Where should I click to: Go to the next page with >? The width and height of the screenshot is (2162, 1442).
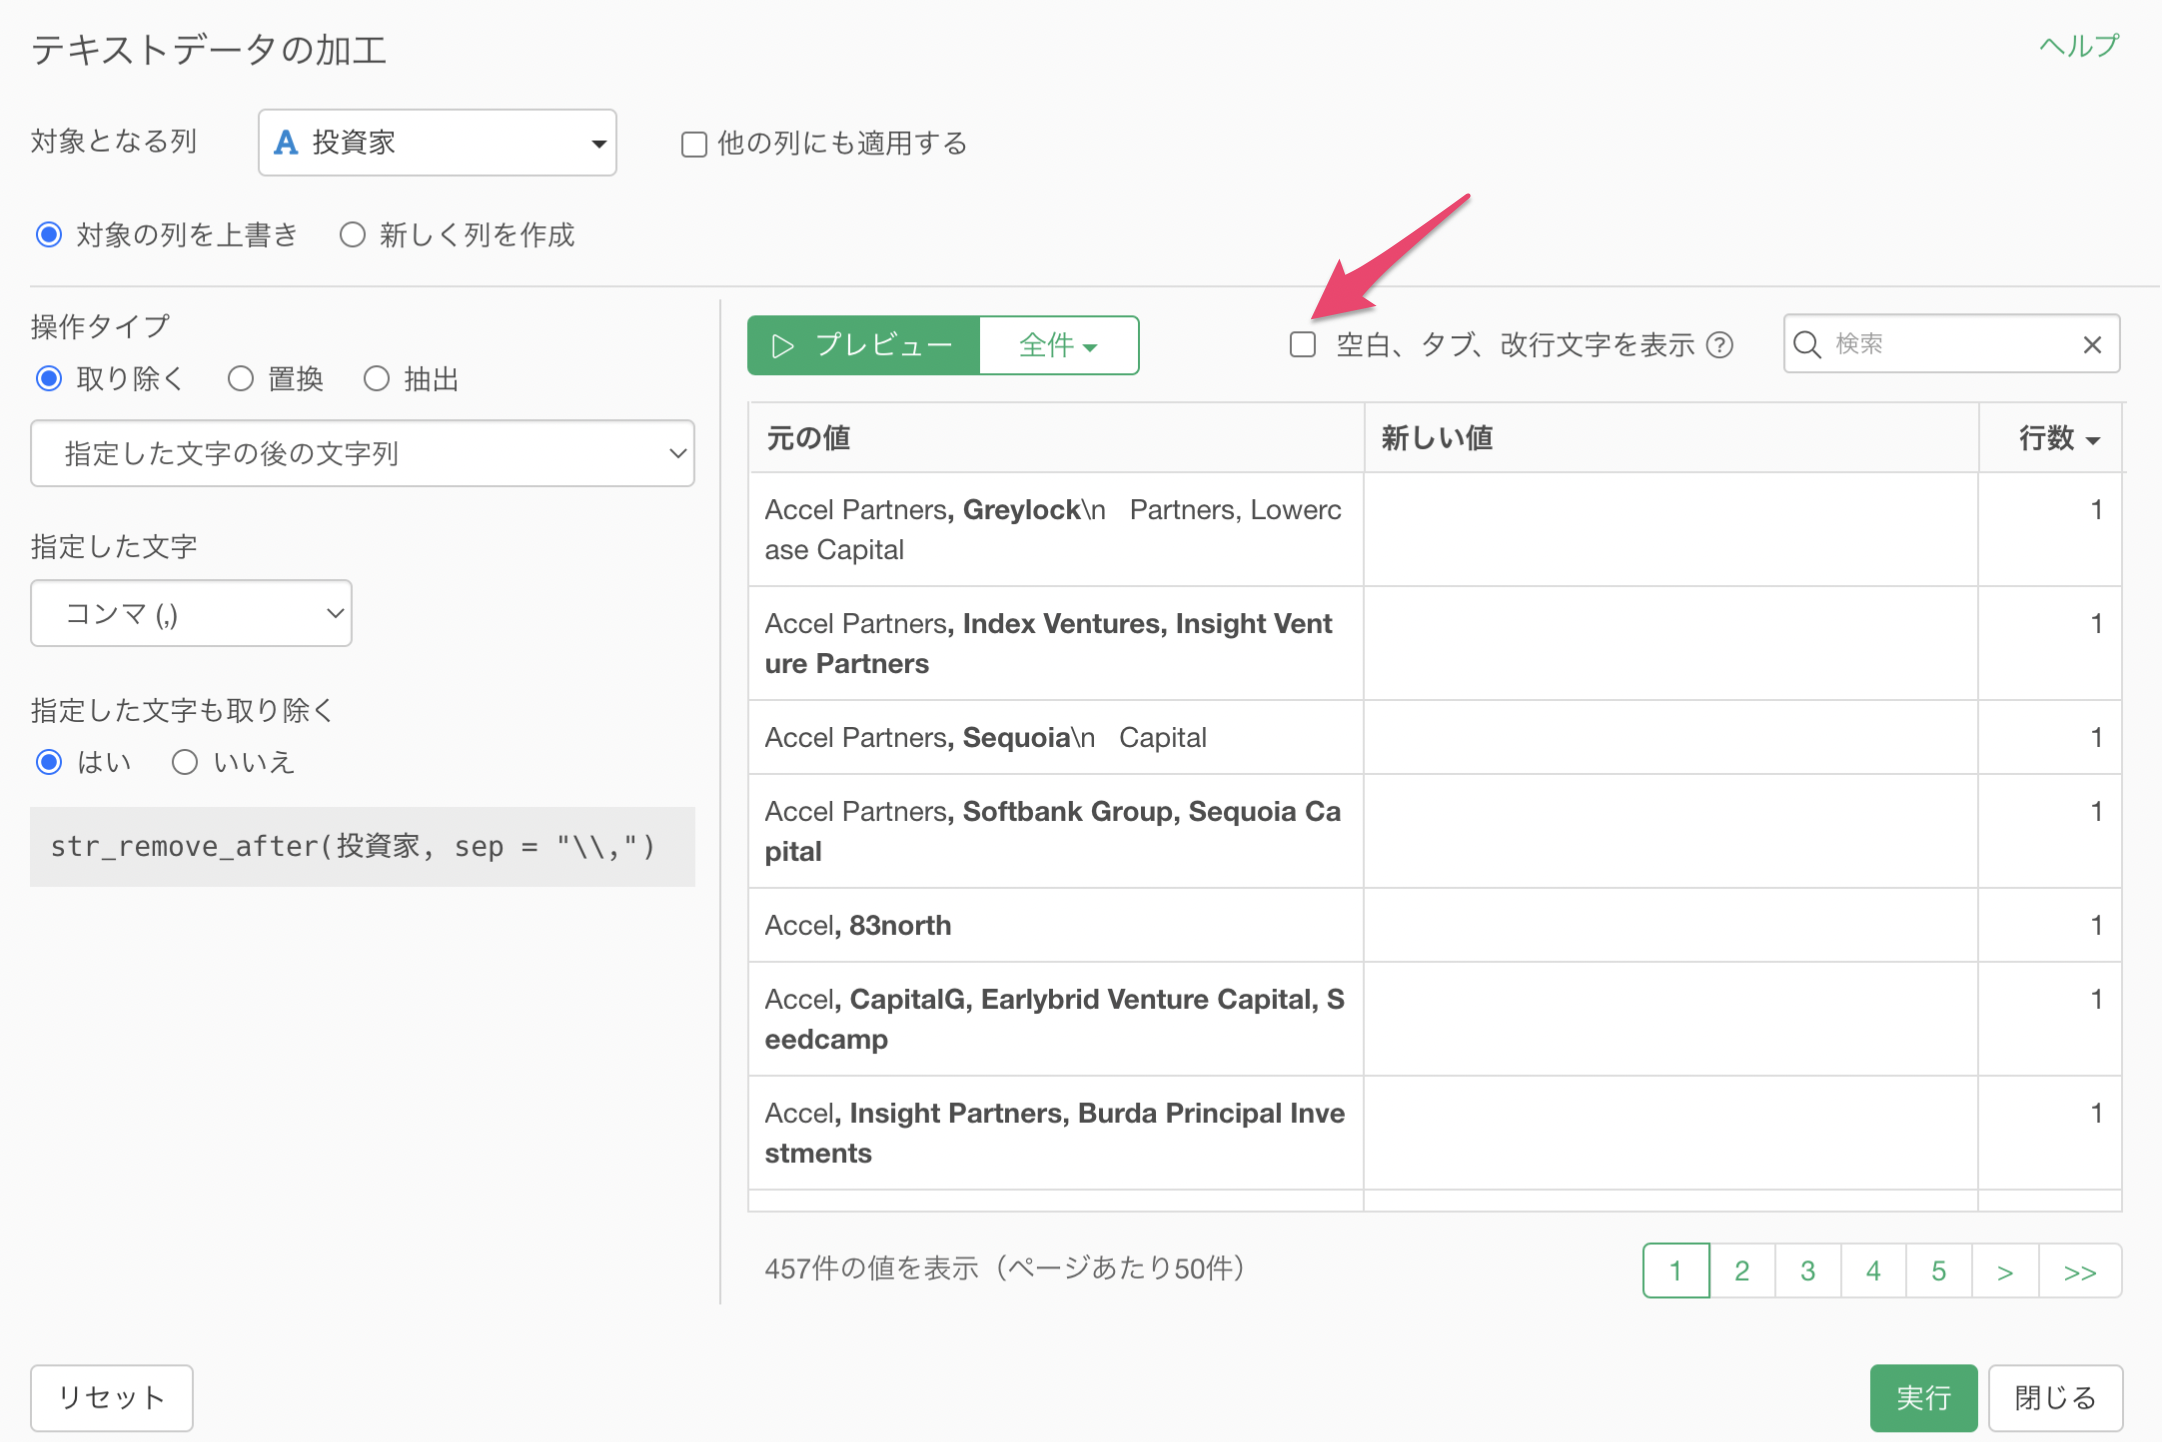(x=2005, y=1271)
